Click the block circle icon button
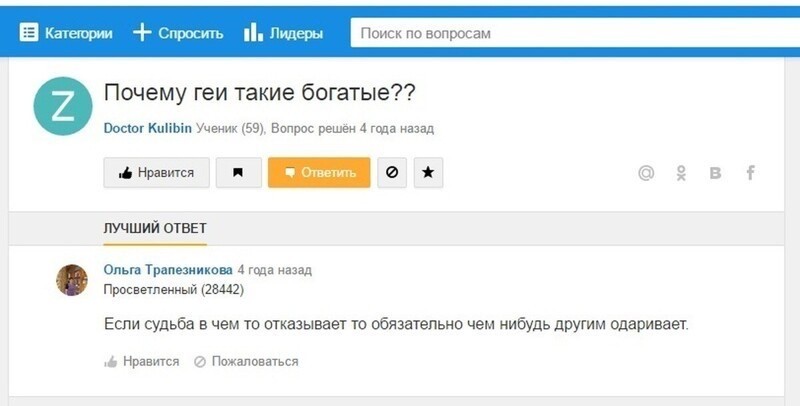 (x=391, y=173)
